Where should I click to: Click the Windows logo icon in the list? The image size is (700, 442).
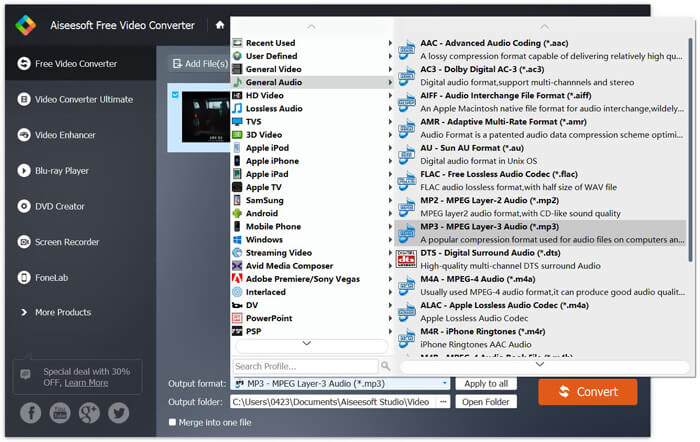click(x=237, y=240)
